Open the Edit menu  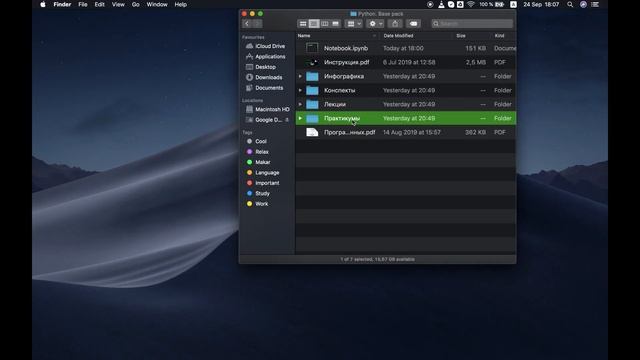(x=100, y=4)
